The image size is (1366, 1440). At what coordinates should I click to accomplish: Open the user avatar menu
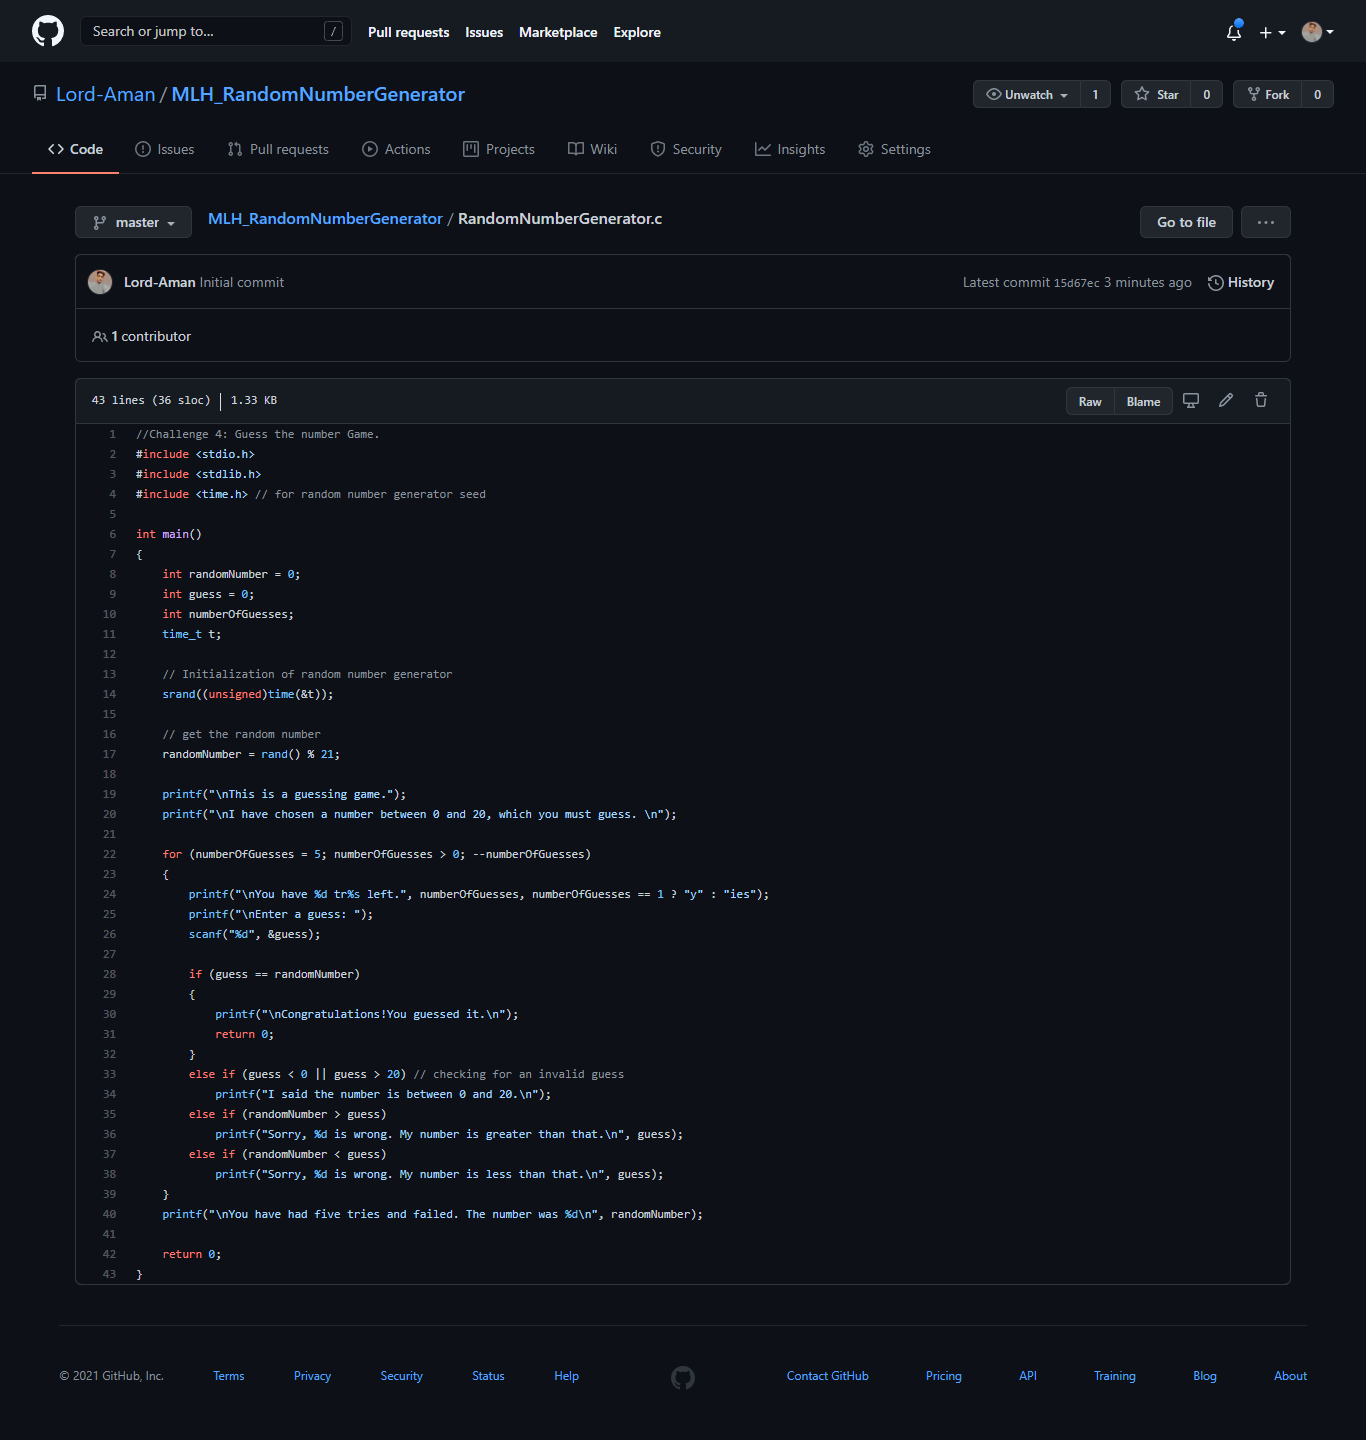click(1318, 32)
